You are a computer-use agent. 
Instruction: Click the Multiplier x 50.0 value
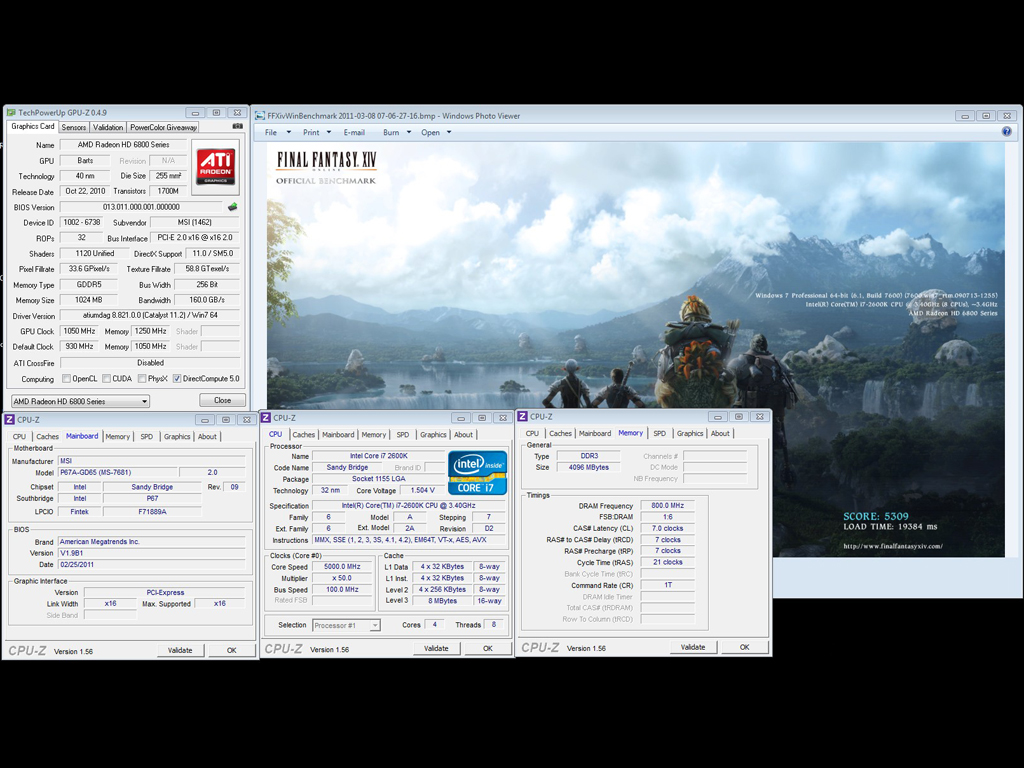tap(342, 579)
